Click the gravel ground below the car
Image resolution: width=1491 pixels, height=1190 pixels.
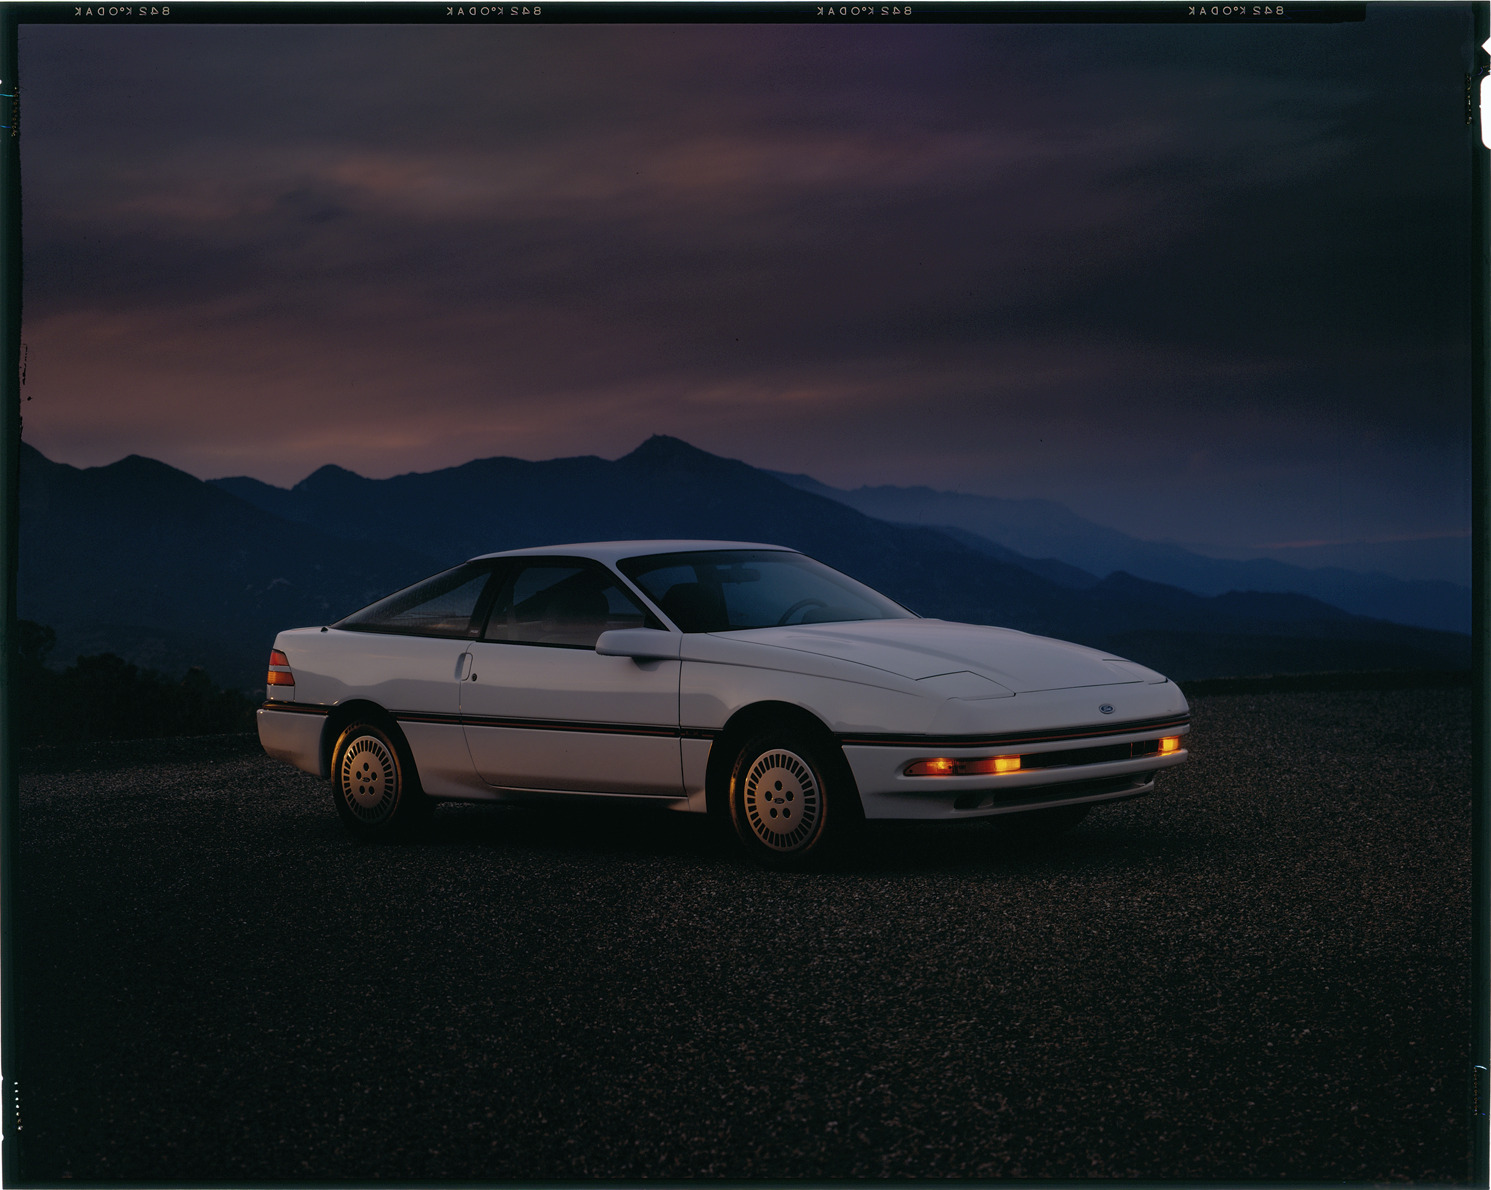[700, 980]
